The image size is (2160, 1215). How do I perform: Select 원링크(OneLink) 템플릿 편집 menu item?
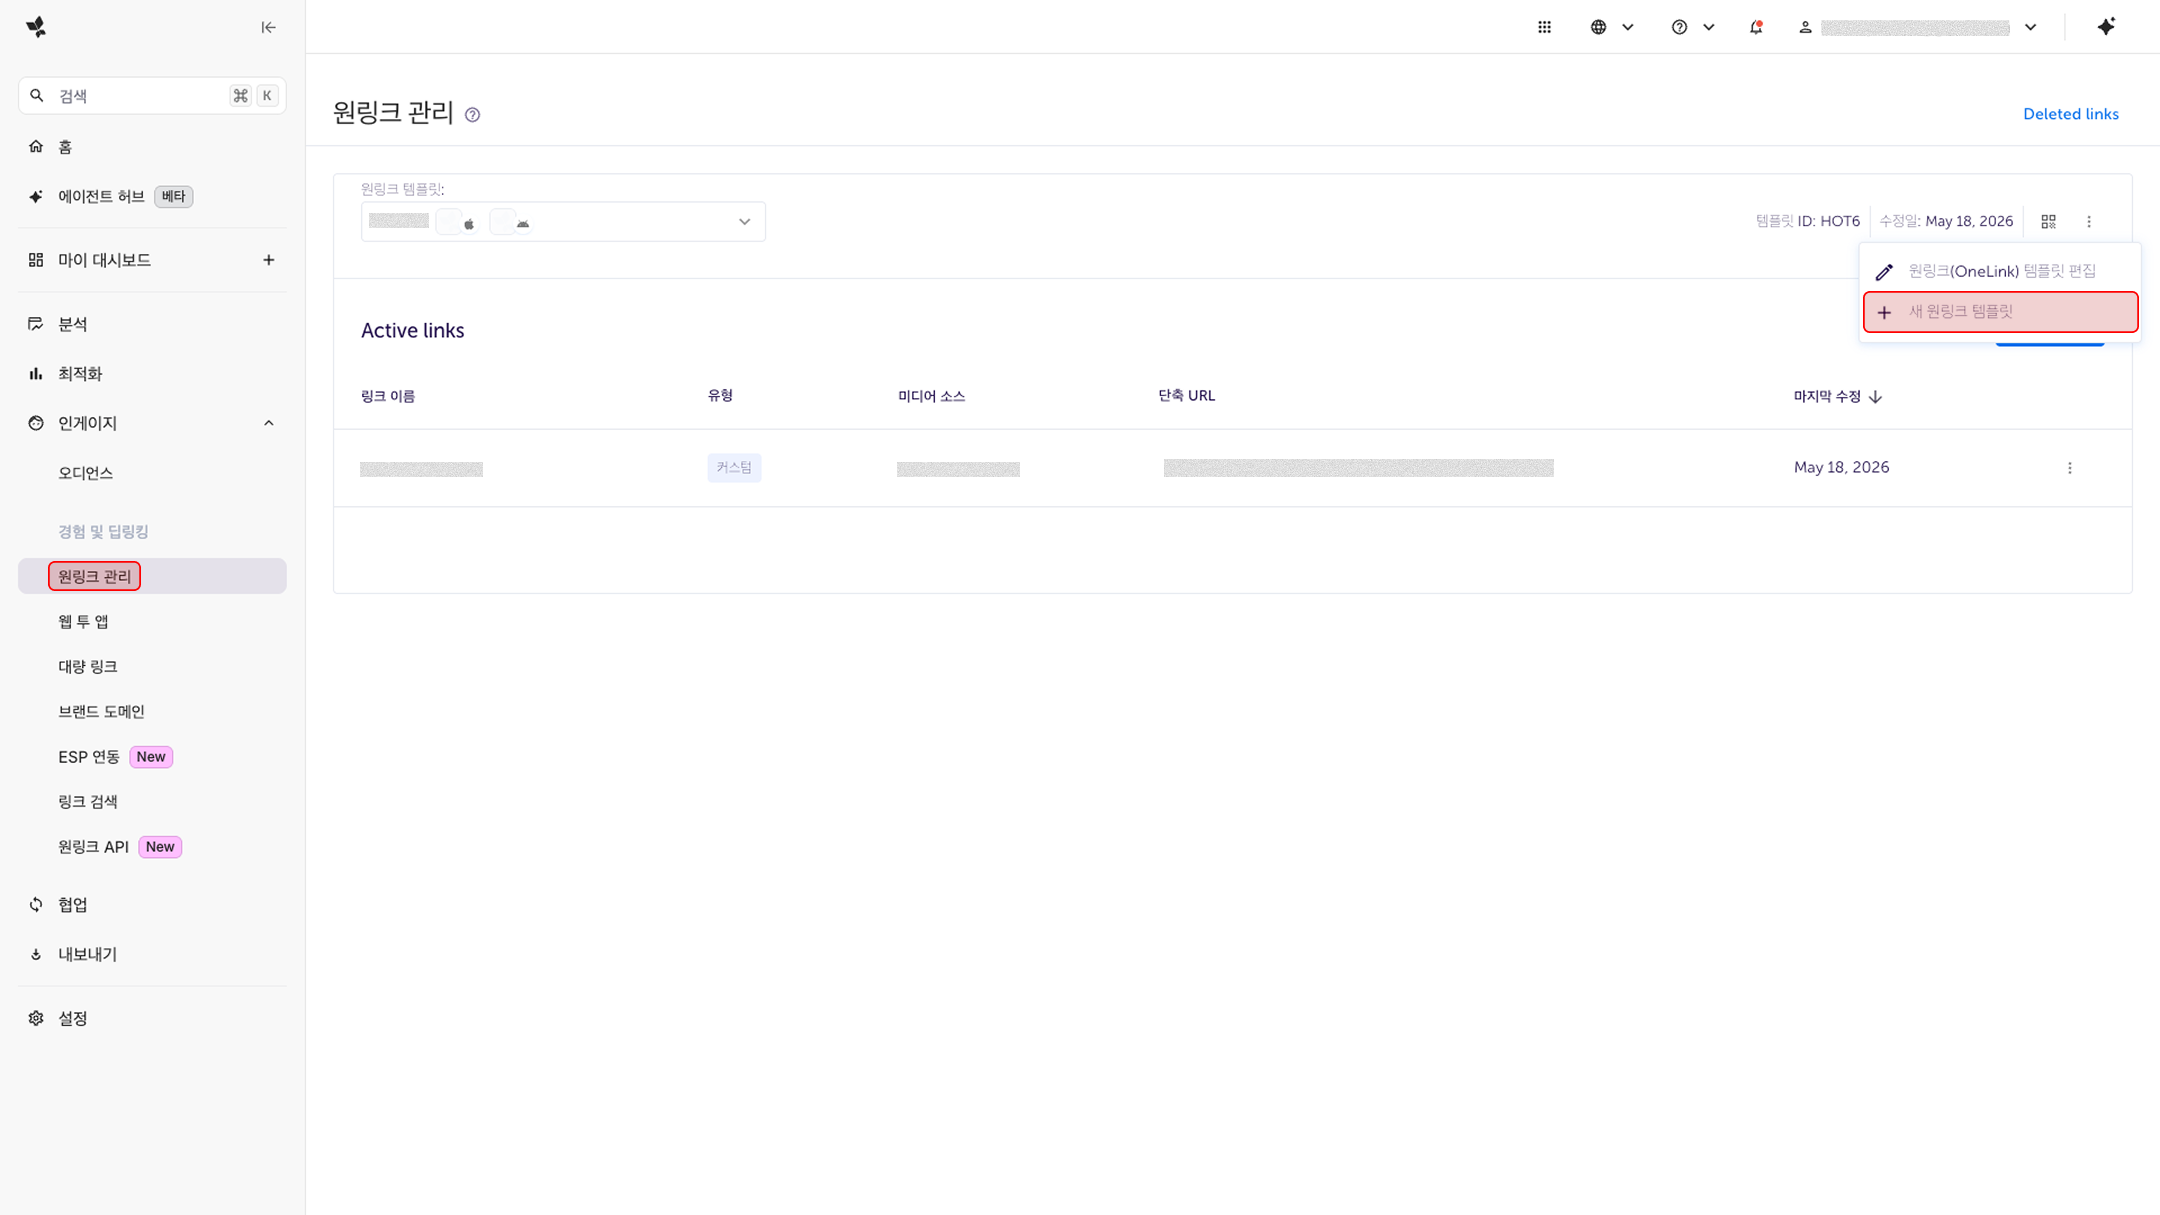coord(2000,271)
